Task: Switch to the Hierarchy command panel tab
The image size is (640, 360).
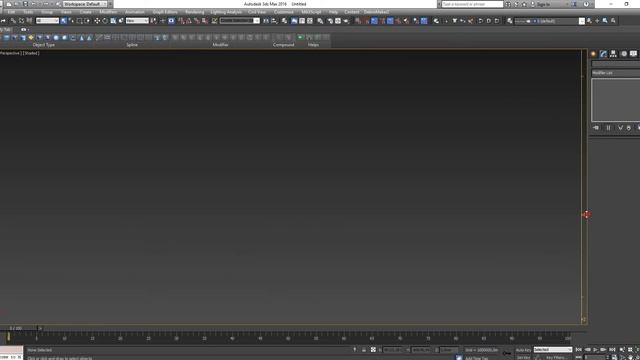Action: point(613,54)
